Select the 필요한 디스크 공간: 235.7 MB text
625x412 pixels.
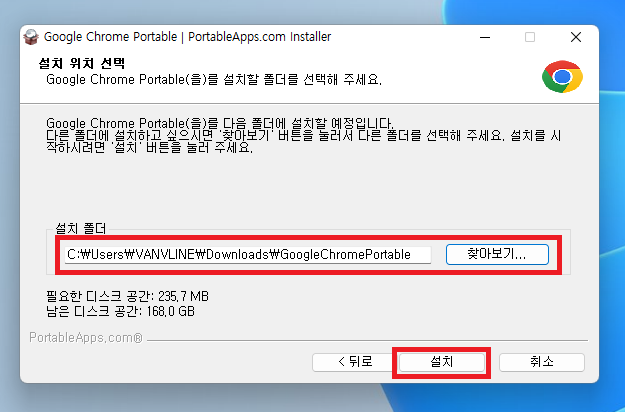click(128, 296)
